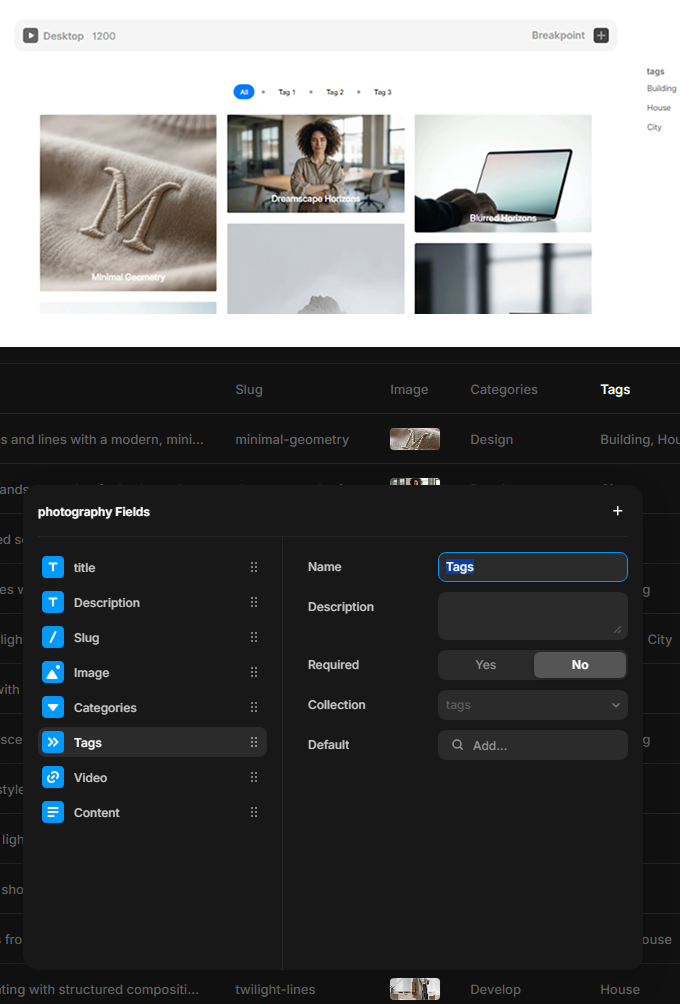Image resolution: width=680 pixels, height=1004 pixels.
Task: Switch to the Tag 2 filter
Action: [x=334, y=92]
